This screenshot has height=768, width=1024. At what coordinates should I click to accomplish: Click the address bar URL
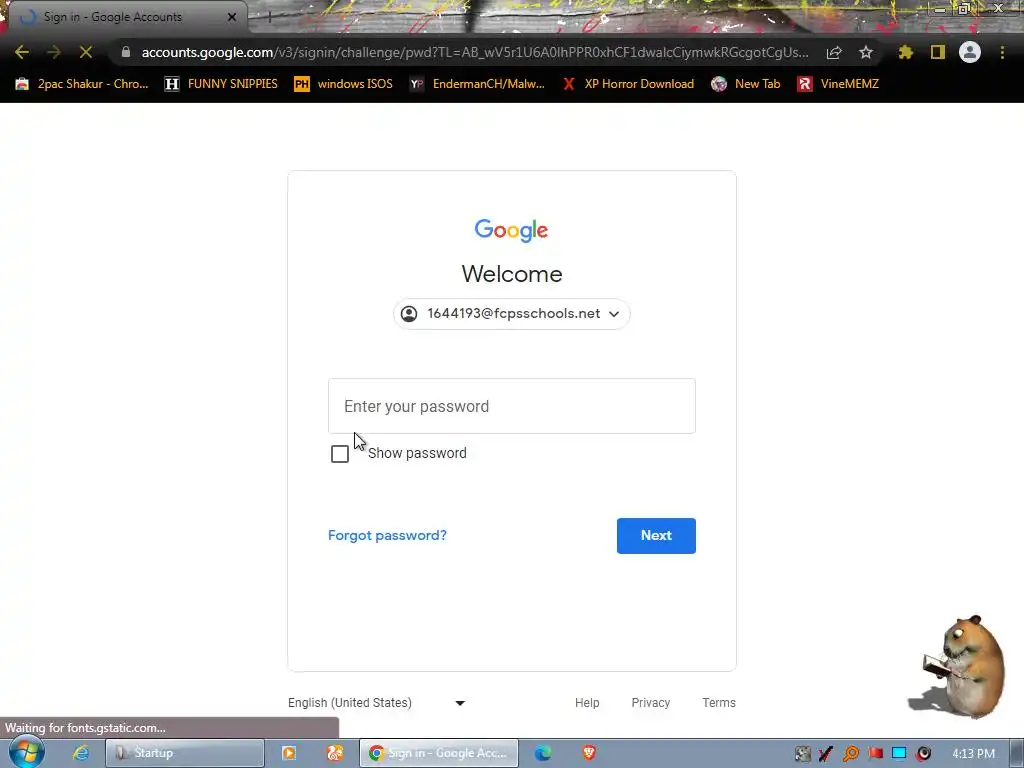coord(475,52)
